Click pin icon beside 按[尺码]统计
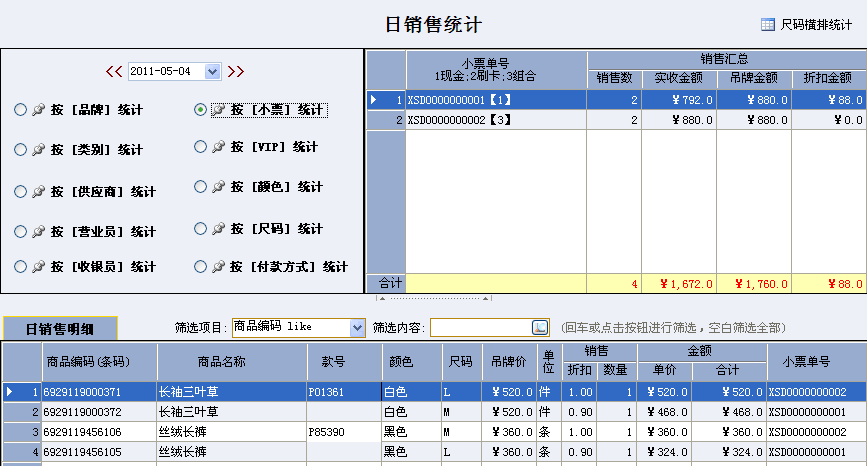Image resolution: width=867 pixels, height=466 pixels. click(x=218, y=228)
